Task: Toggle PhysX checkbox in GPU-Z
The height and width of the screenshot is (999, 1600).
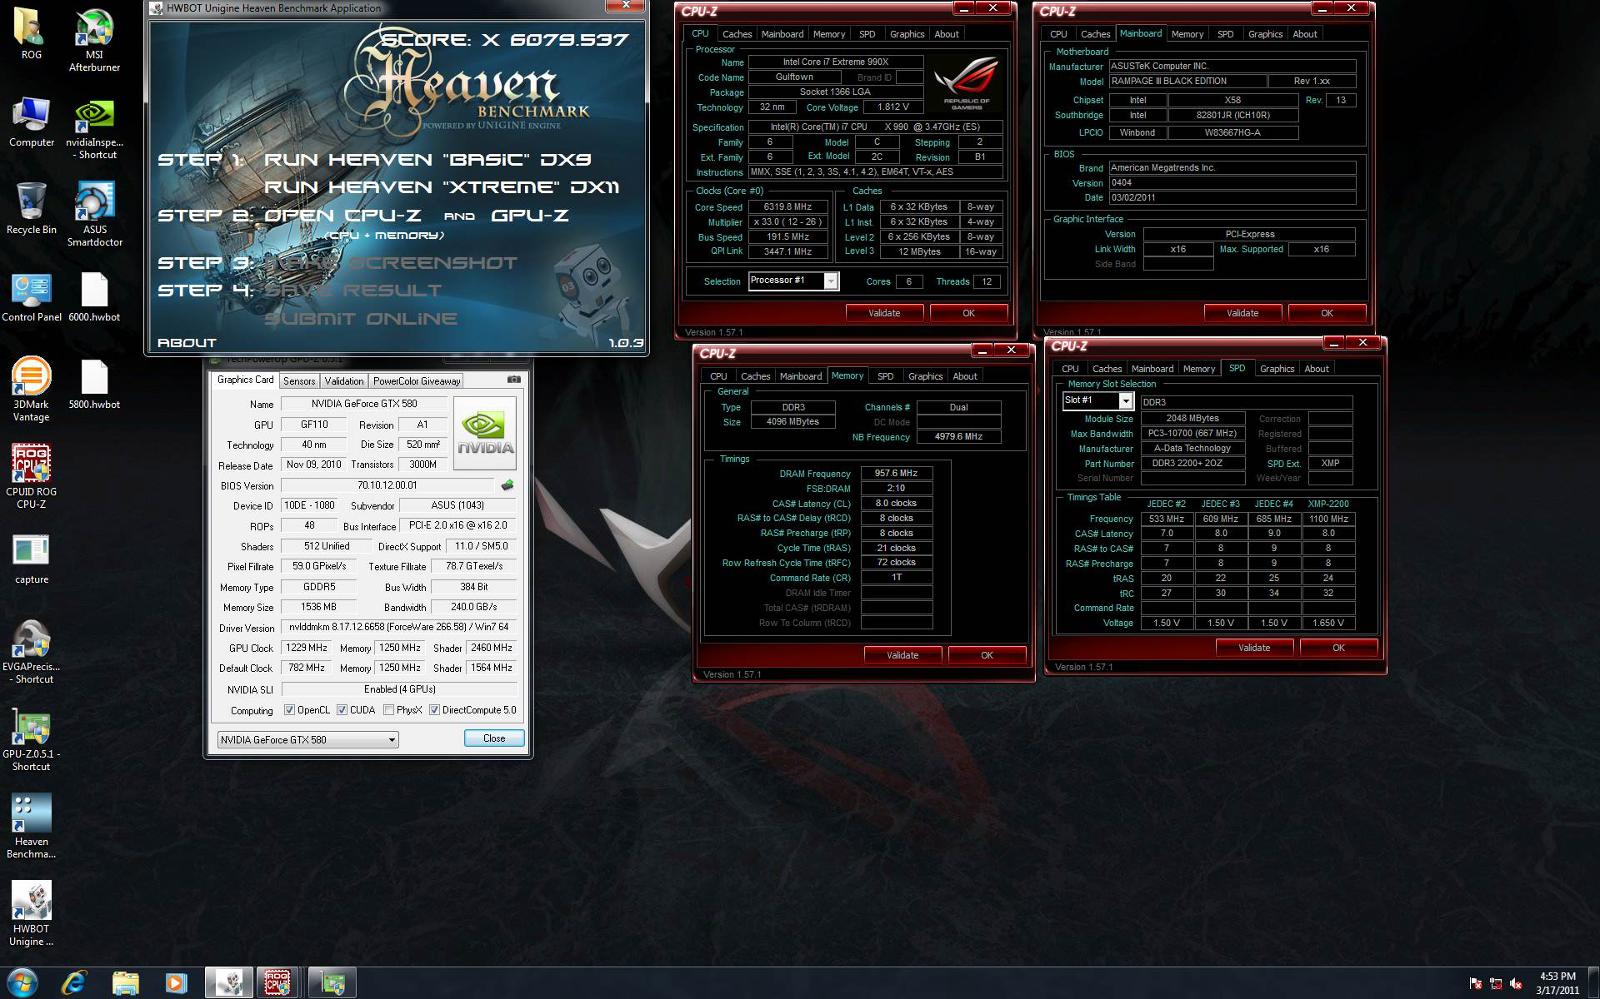Action: (x=389, y=710)
